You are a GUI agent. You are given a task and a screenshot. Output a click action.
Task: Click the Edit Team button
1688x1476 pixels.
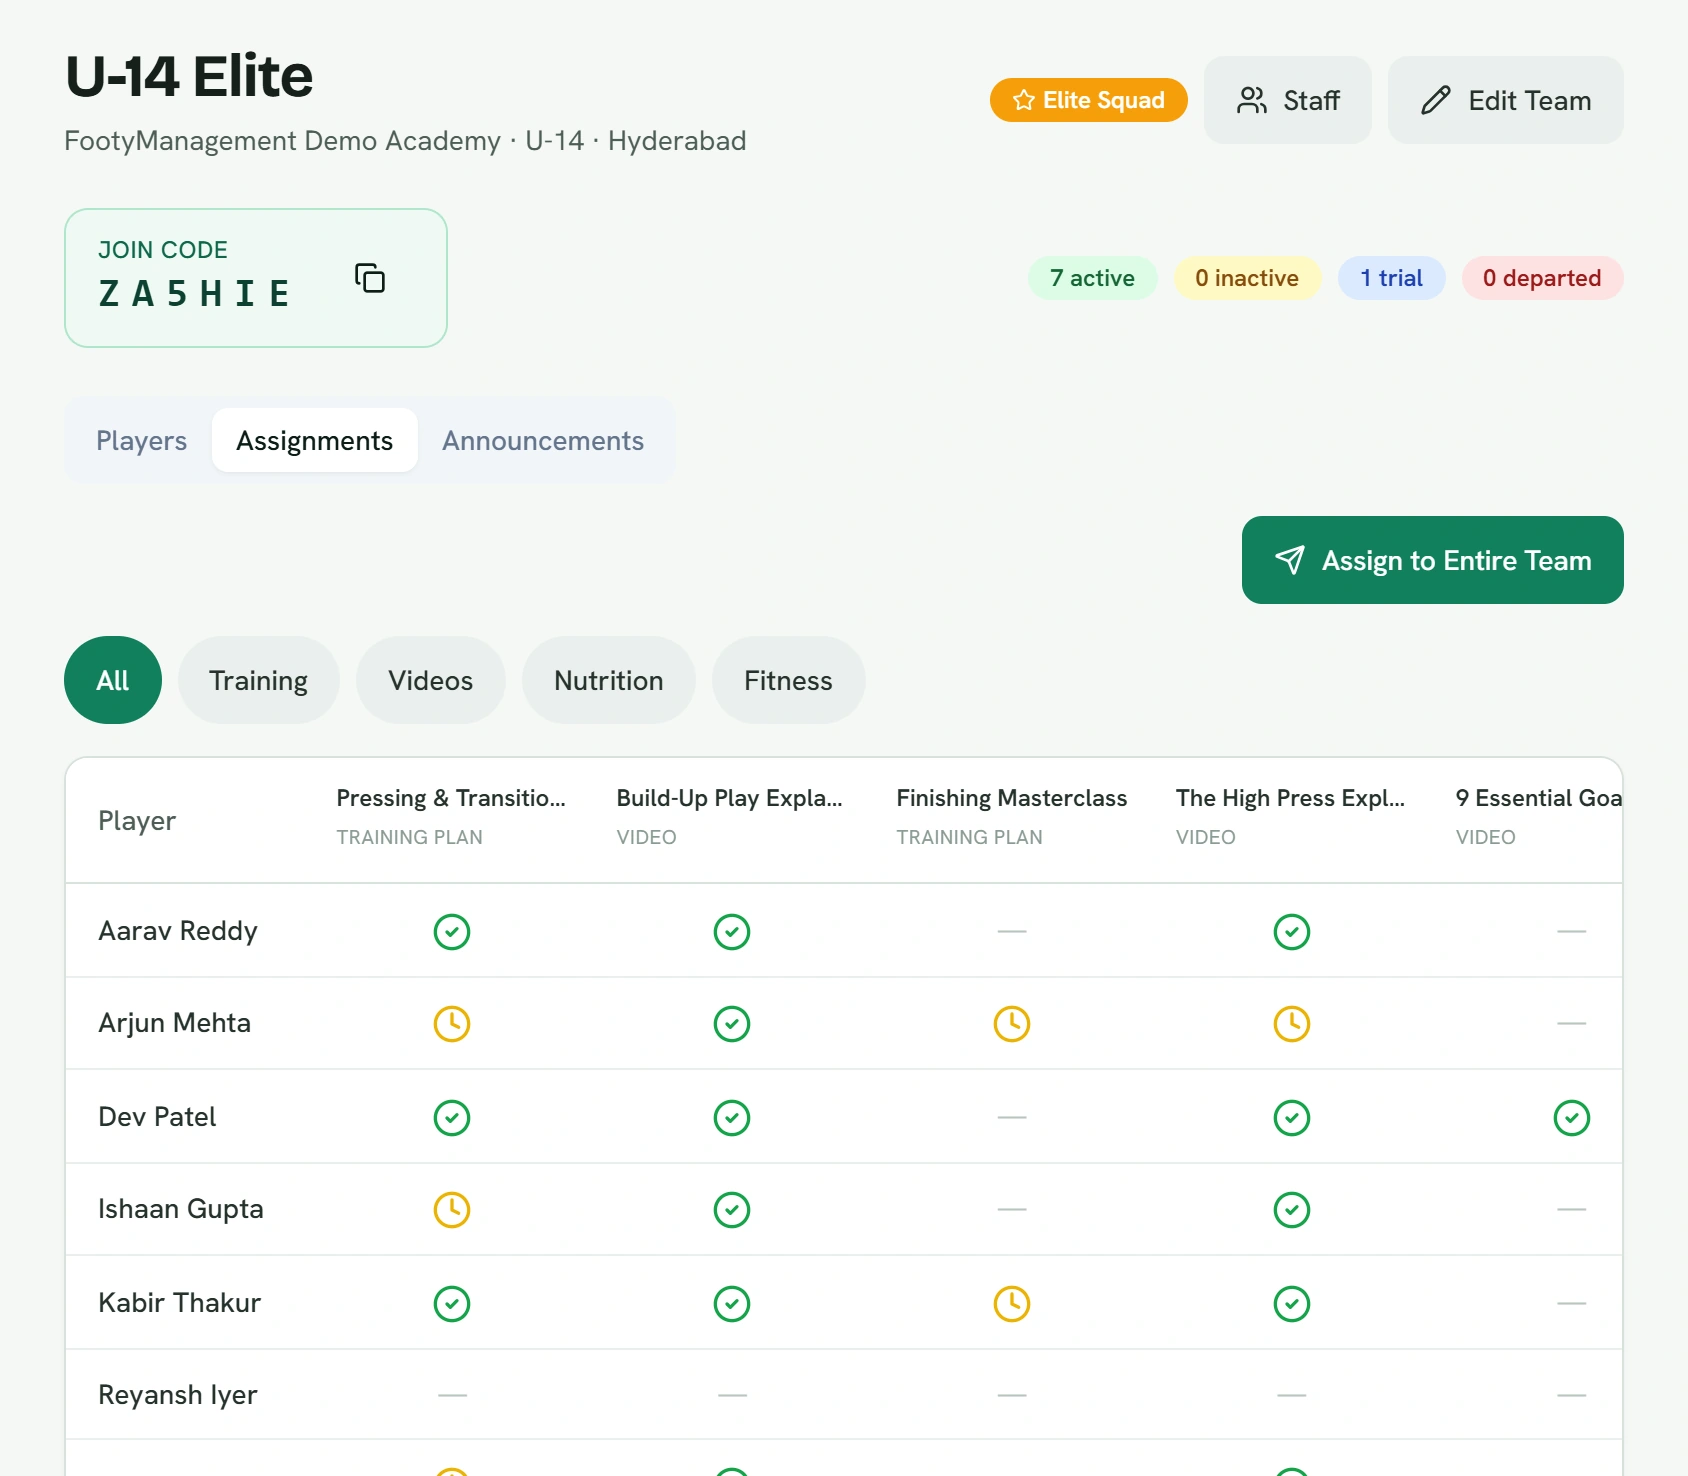1505,100
